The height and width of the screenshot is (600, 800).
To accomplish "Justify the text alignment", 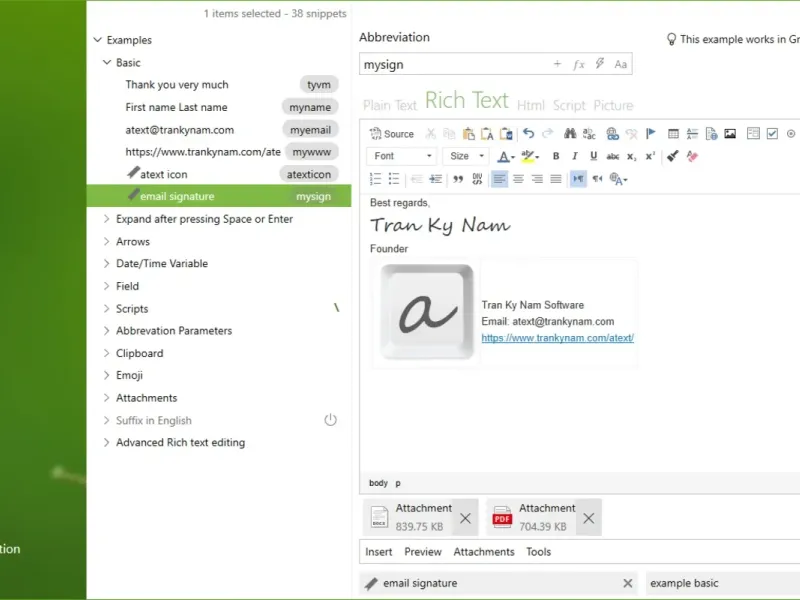I will pyautogui.click(x=556, y=179).
